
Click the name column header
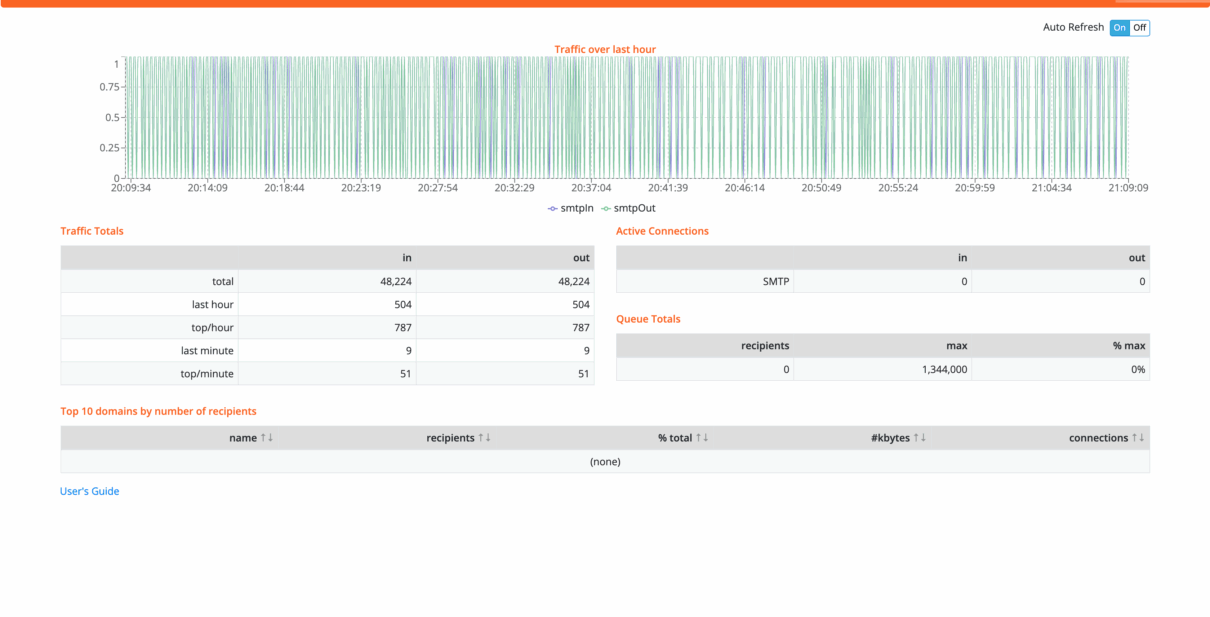(243, 438)
